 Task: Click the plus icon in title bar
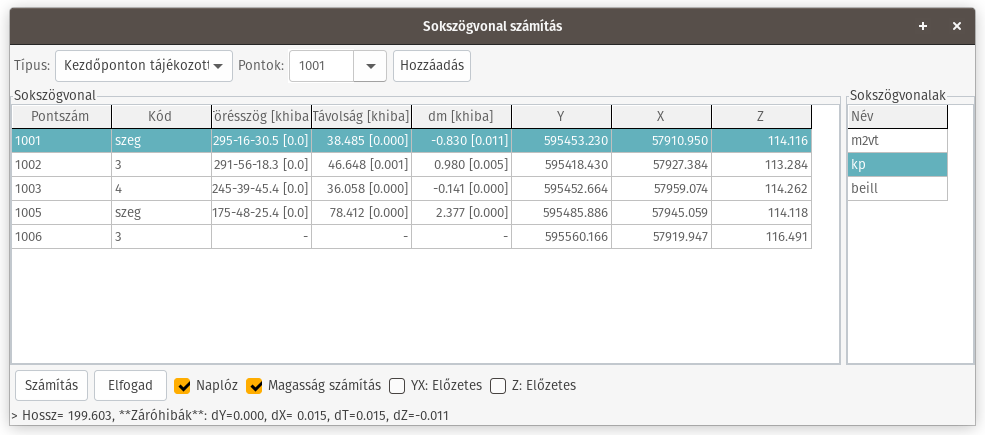click(923, 26)
